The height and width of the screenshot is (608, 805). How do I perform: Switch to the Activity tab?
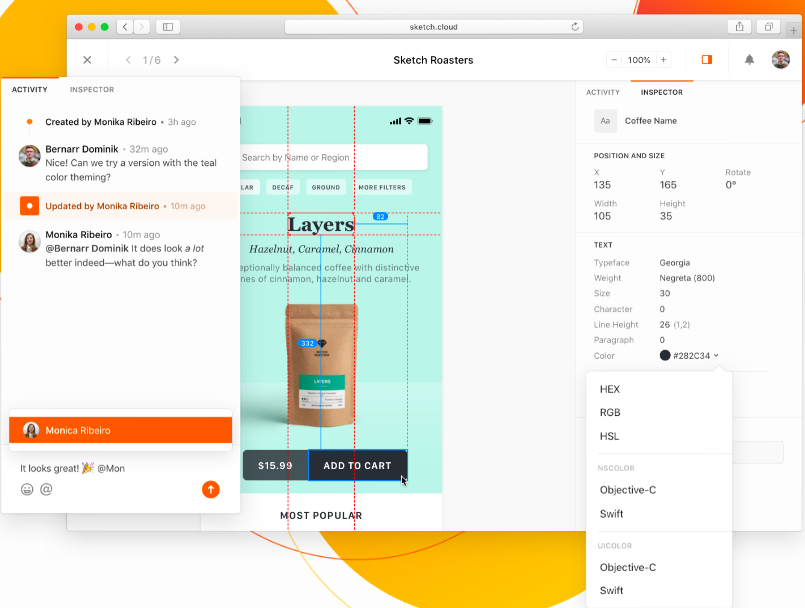[603, 92]
